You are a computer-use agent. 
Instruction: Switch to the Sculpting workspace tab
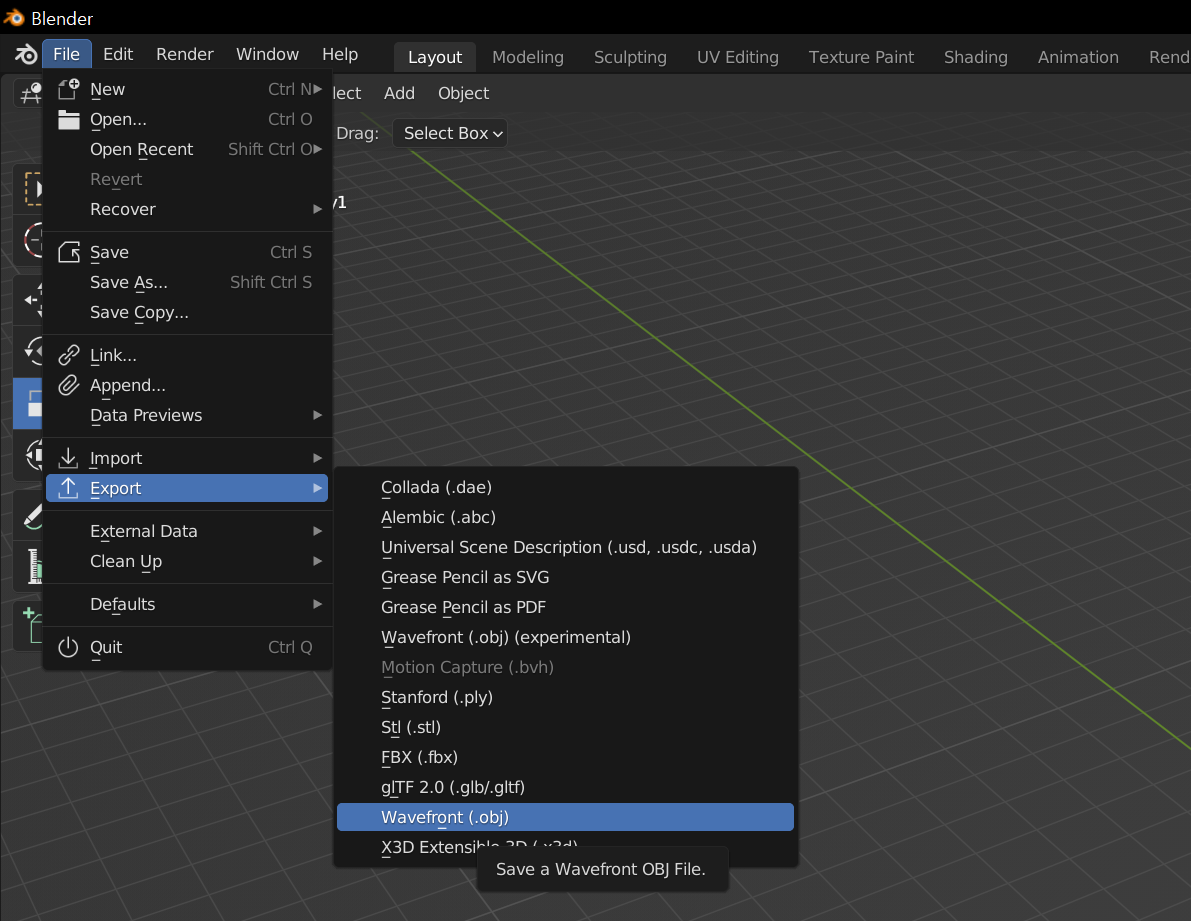[x=630, y=58]
